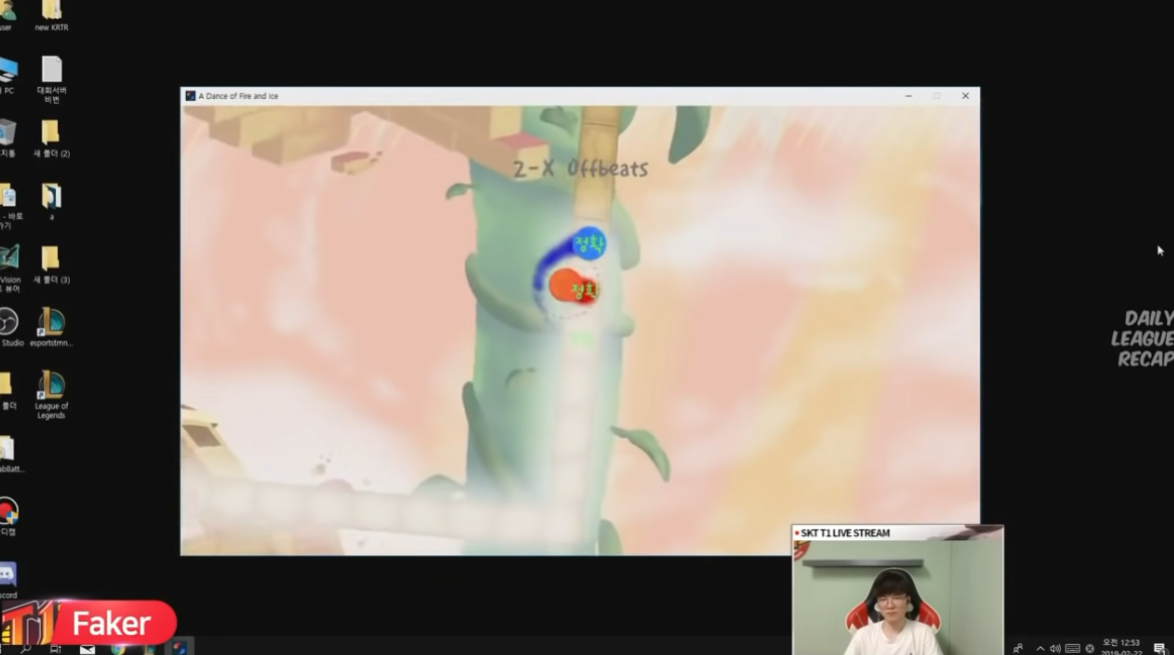1174x655 pixels.
Task: Minimize the A Dance of Fire and Ice window
Action: 908,96
